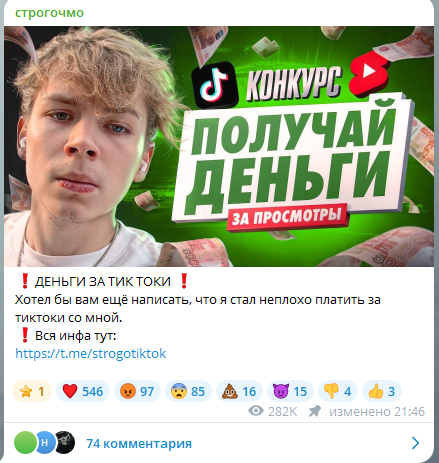
Task: Click the thumbs down reaction showing 4
Action: click(x=338, y=391)
